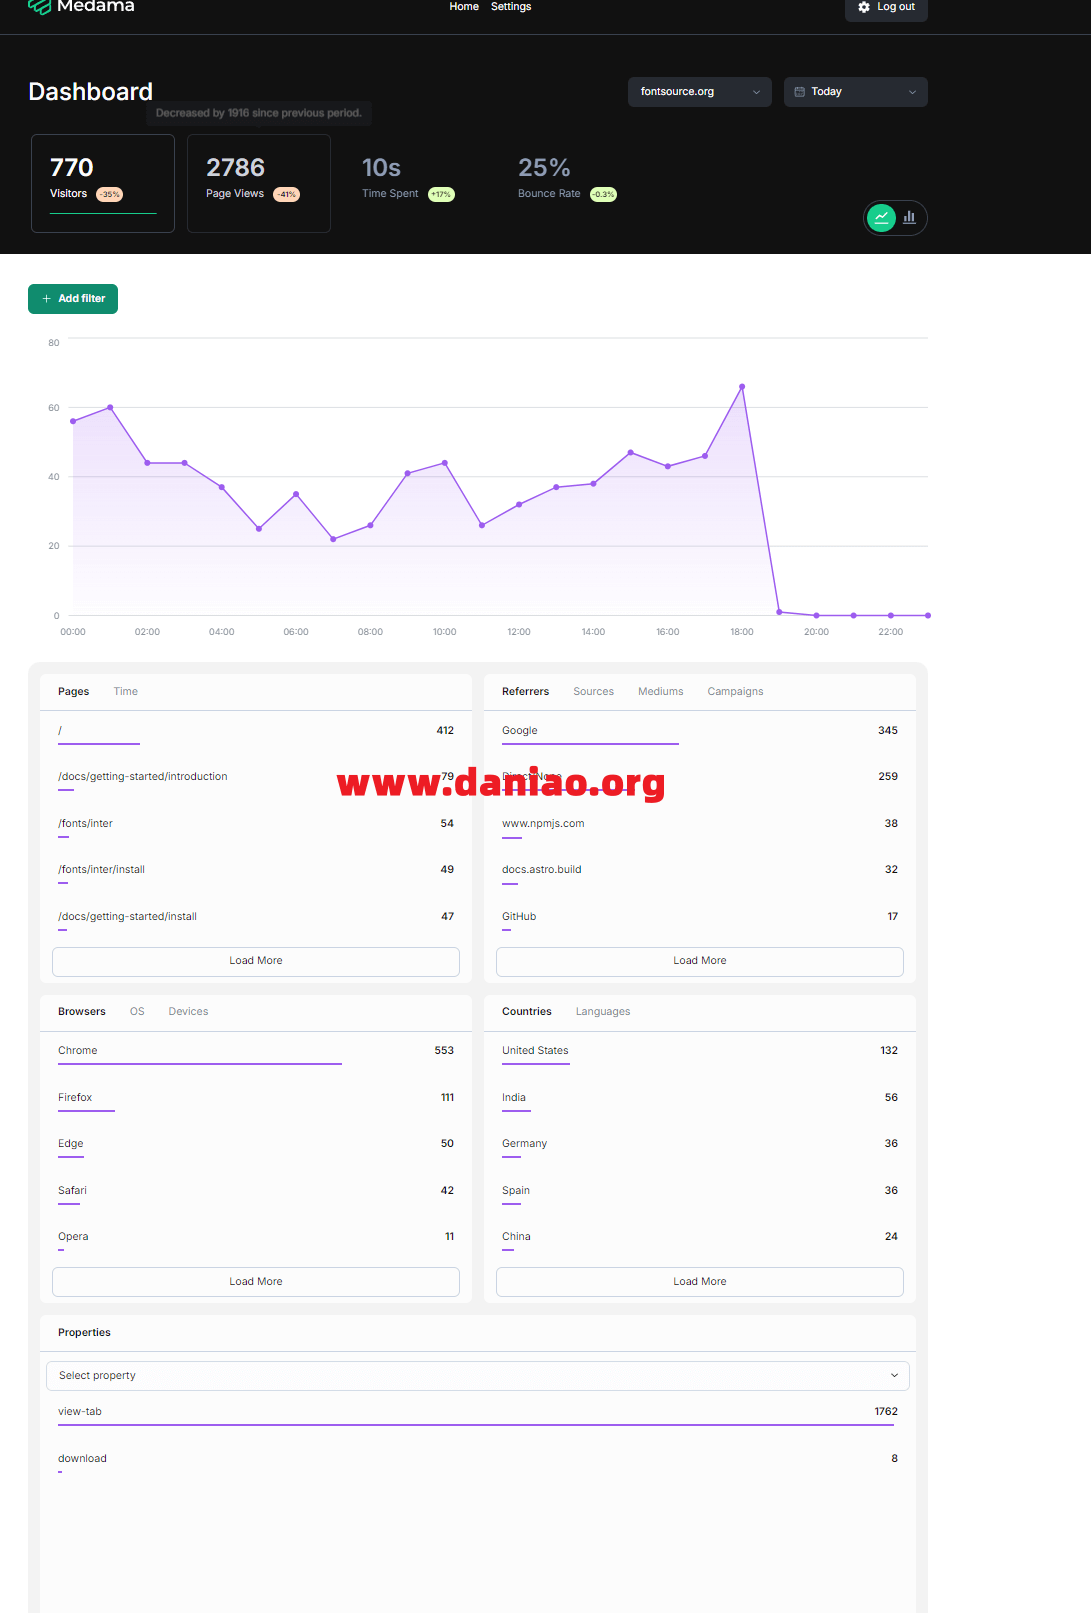Open the fontsource.org website dropdown
The image size is (1091, 1613).
click(x=699, y=92)
